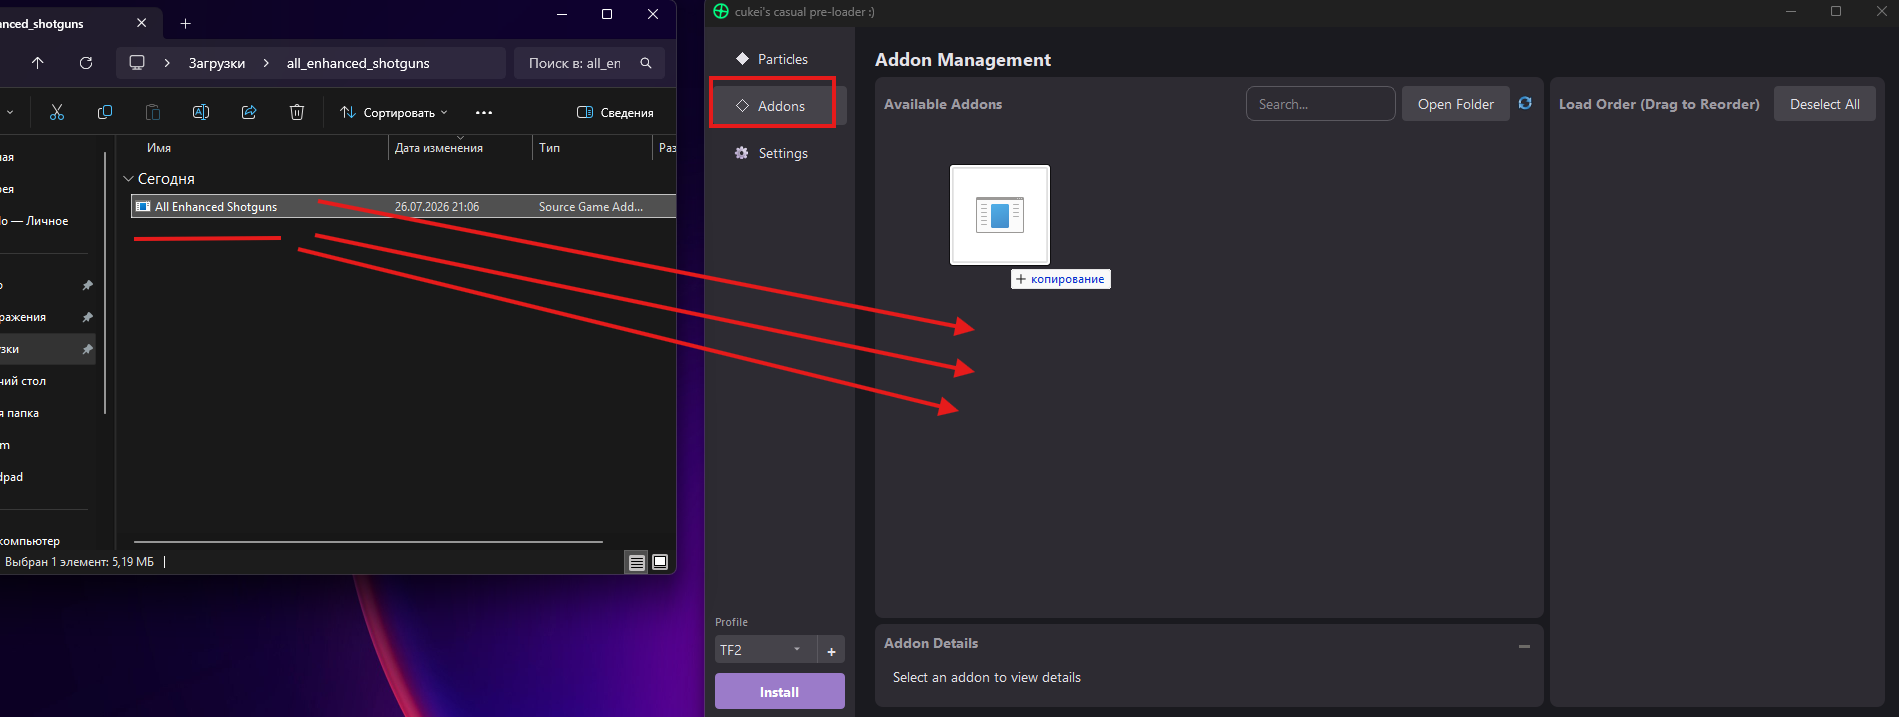Click the Paste icon in Explorer
This screenshot has height=717, width=1899.
pos(153,113)
